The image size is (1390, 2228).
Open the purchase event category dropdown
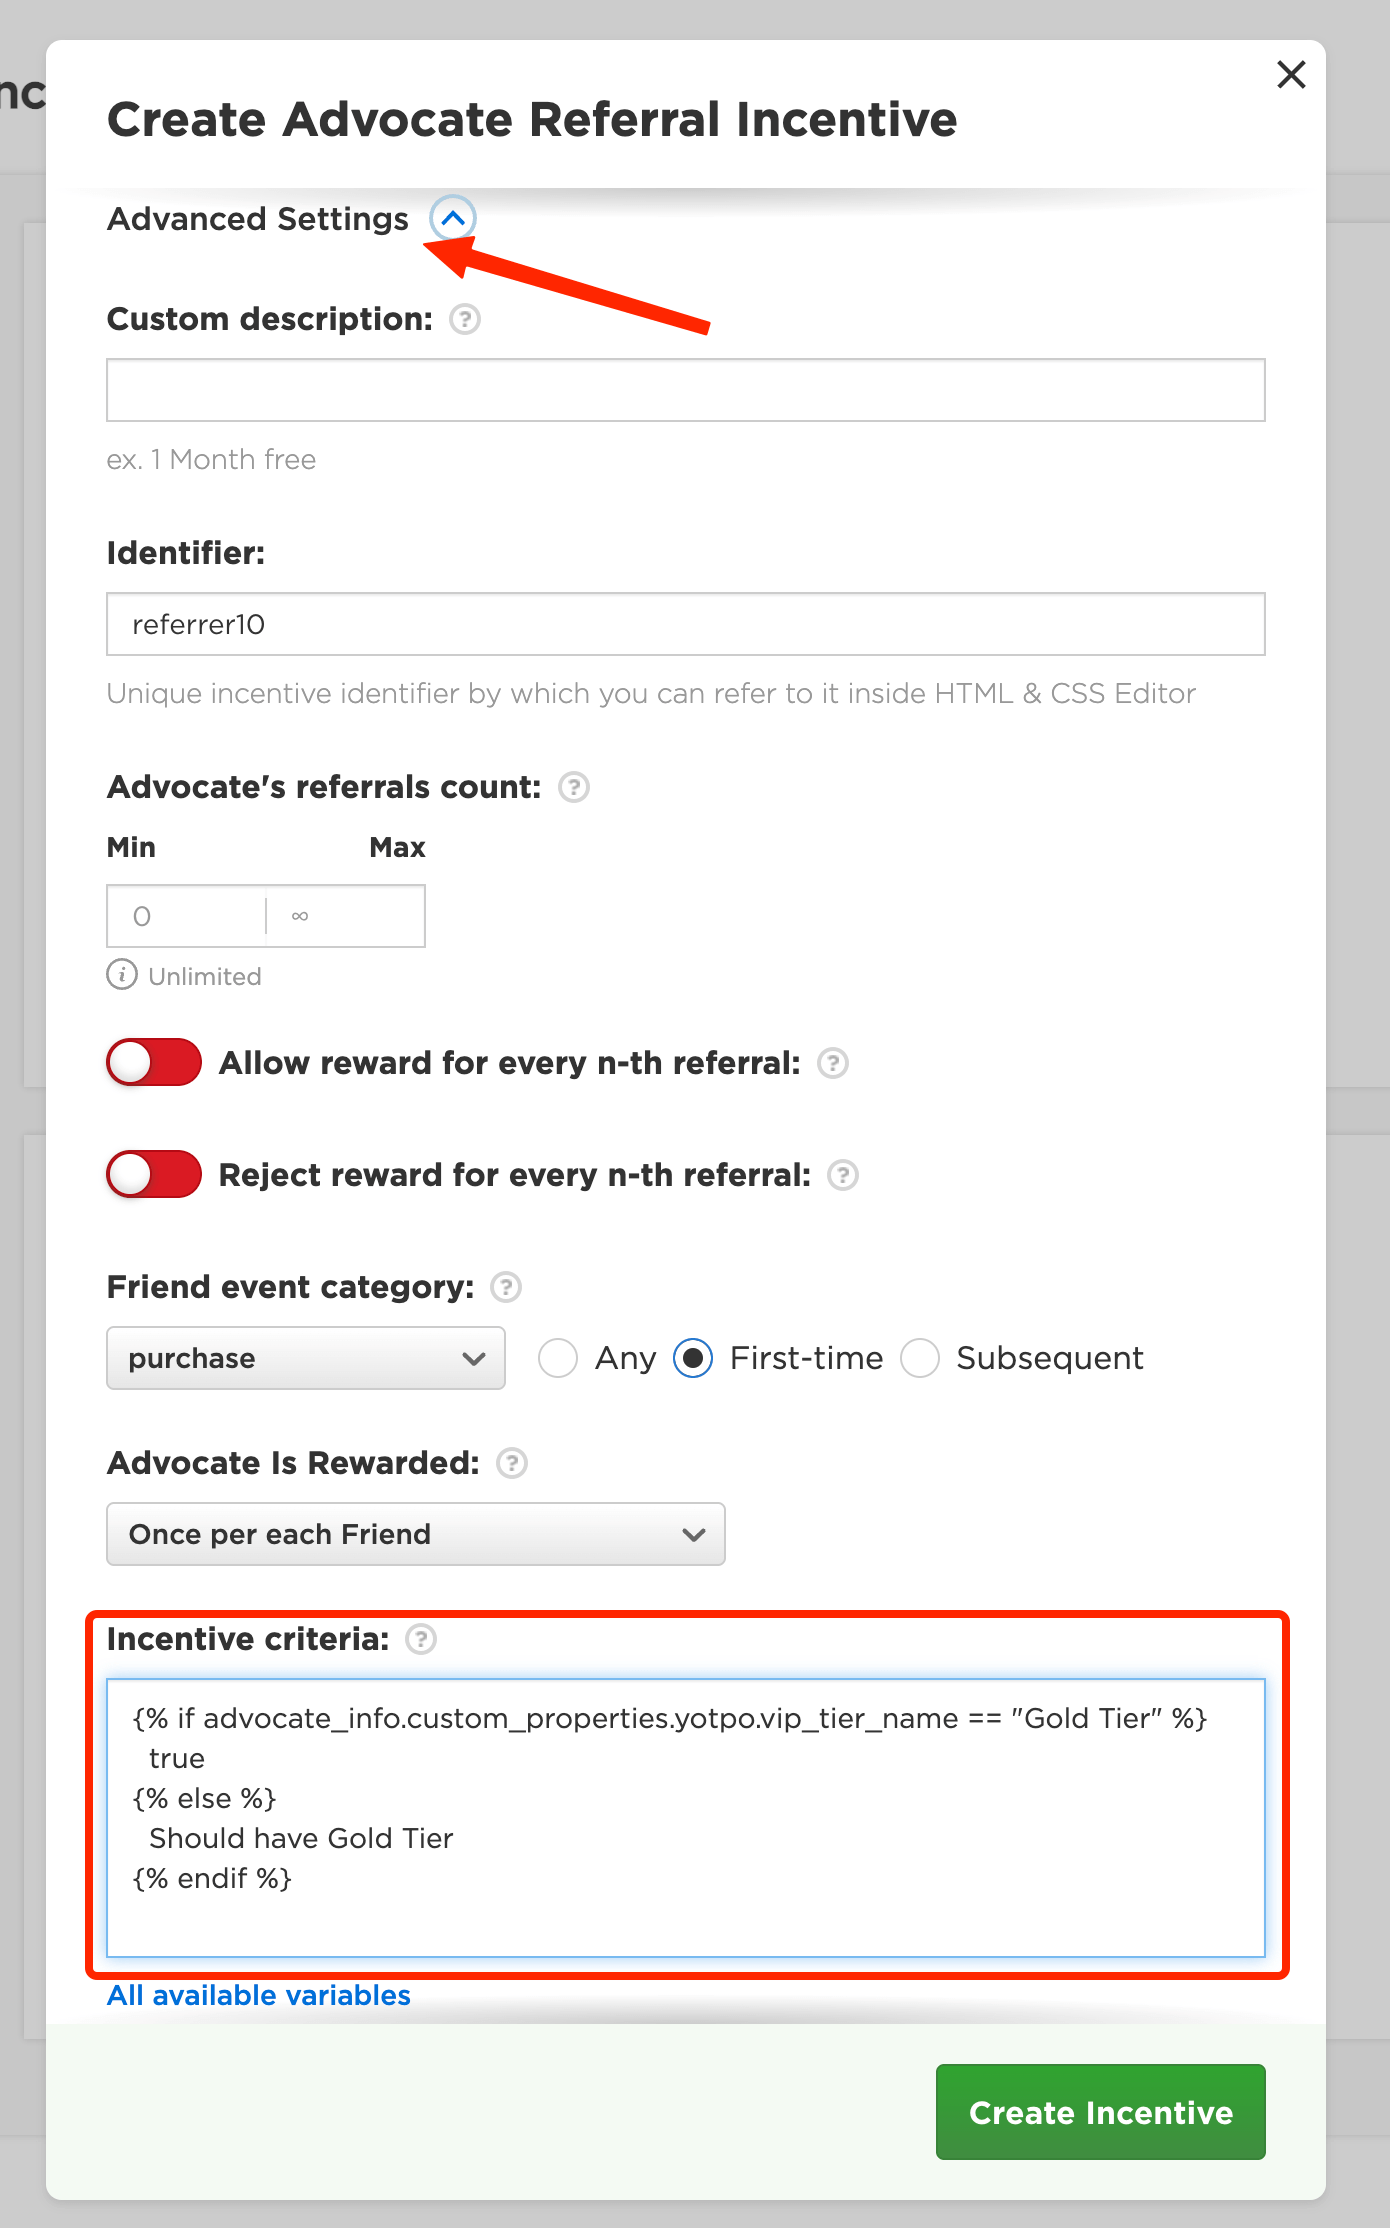coord(305,1358)
